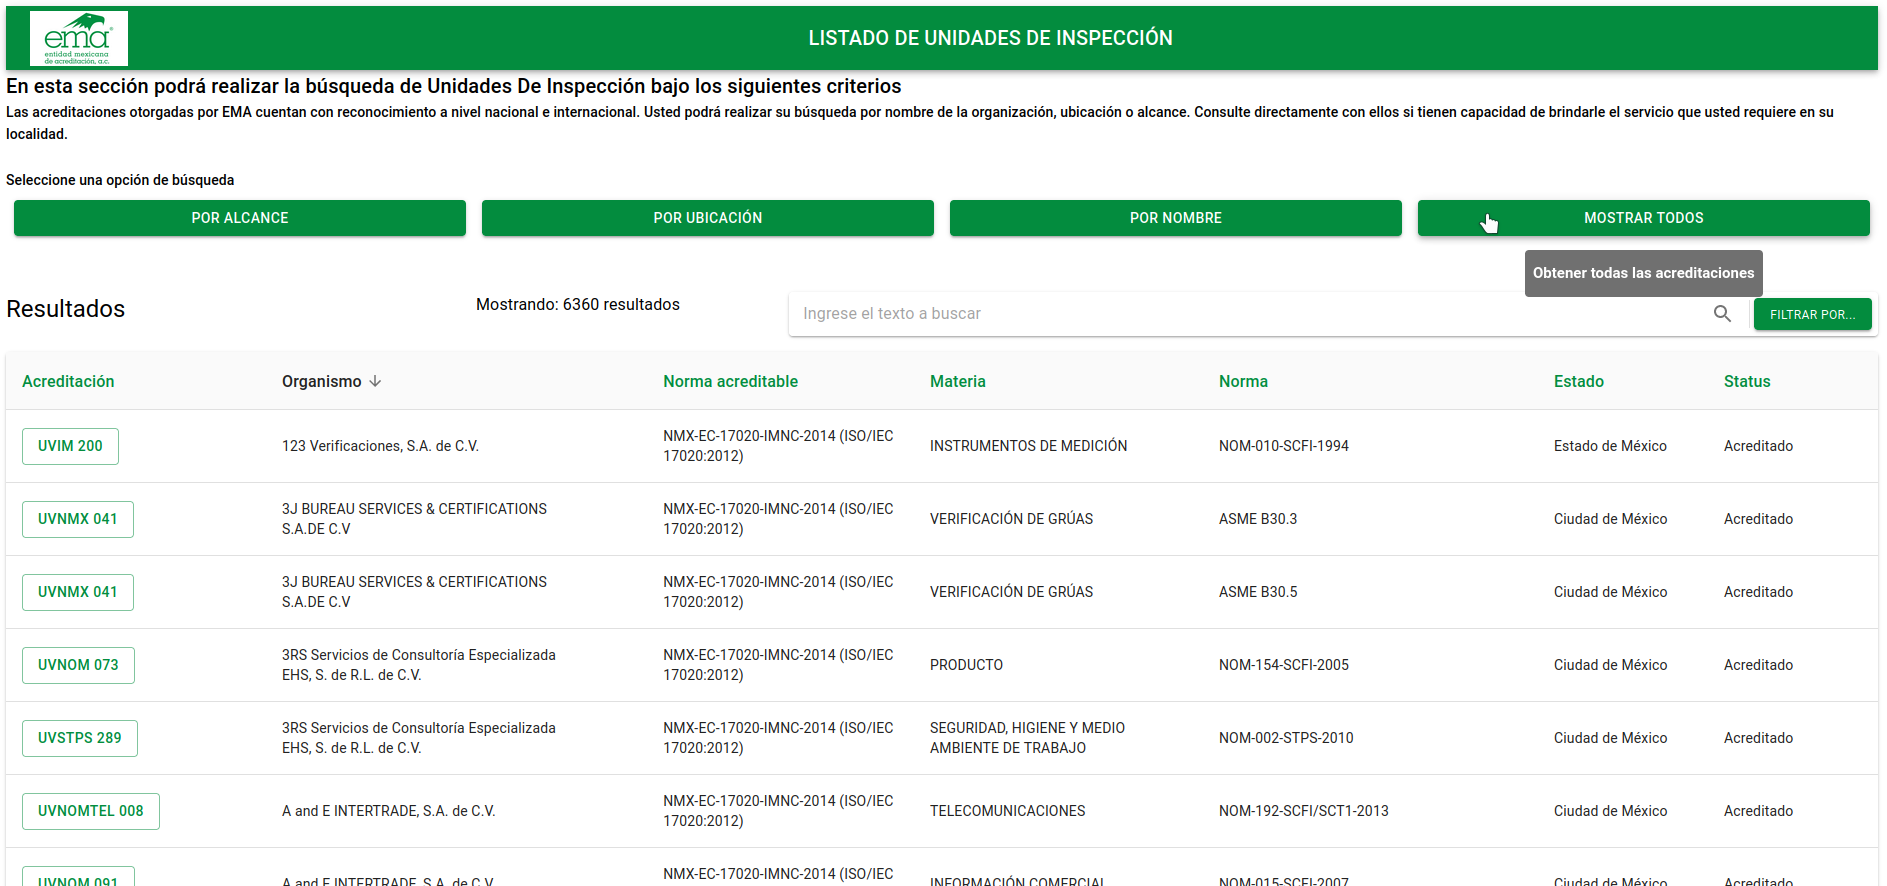Open accreditation UVNOM 073
This screenshot has height=886, width=1887.
tap(78, 665)
